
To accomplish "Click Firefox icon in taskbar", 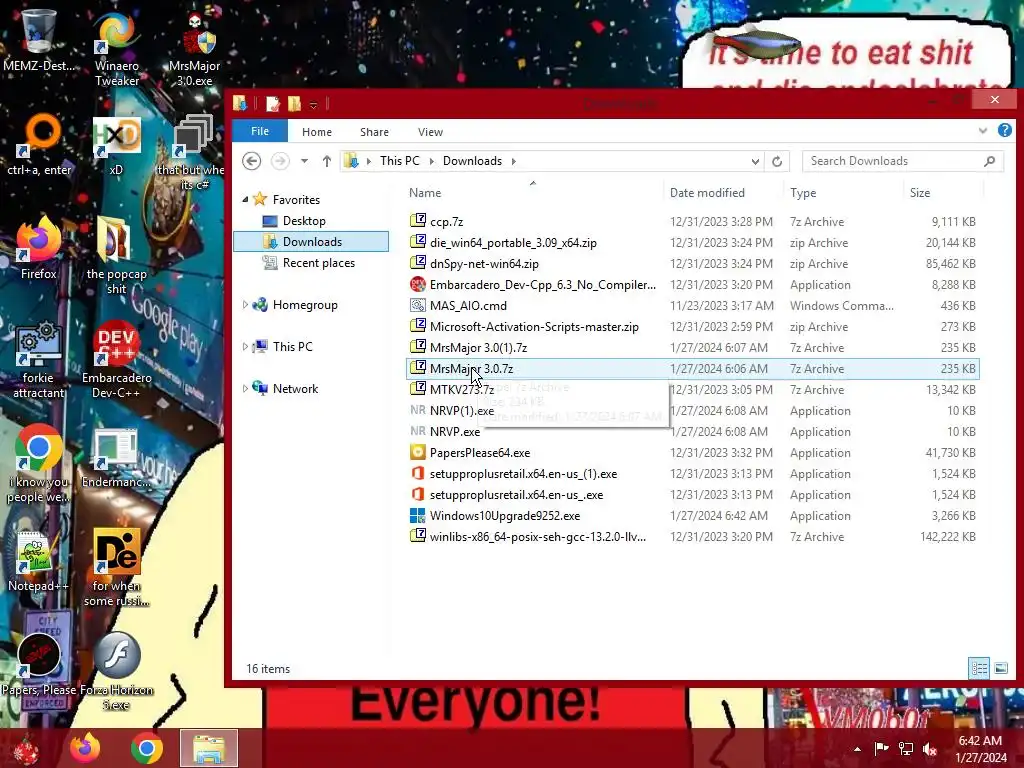I will 85,748.
